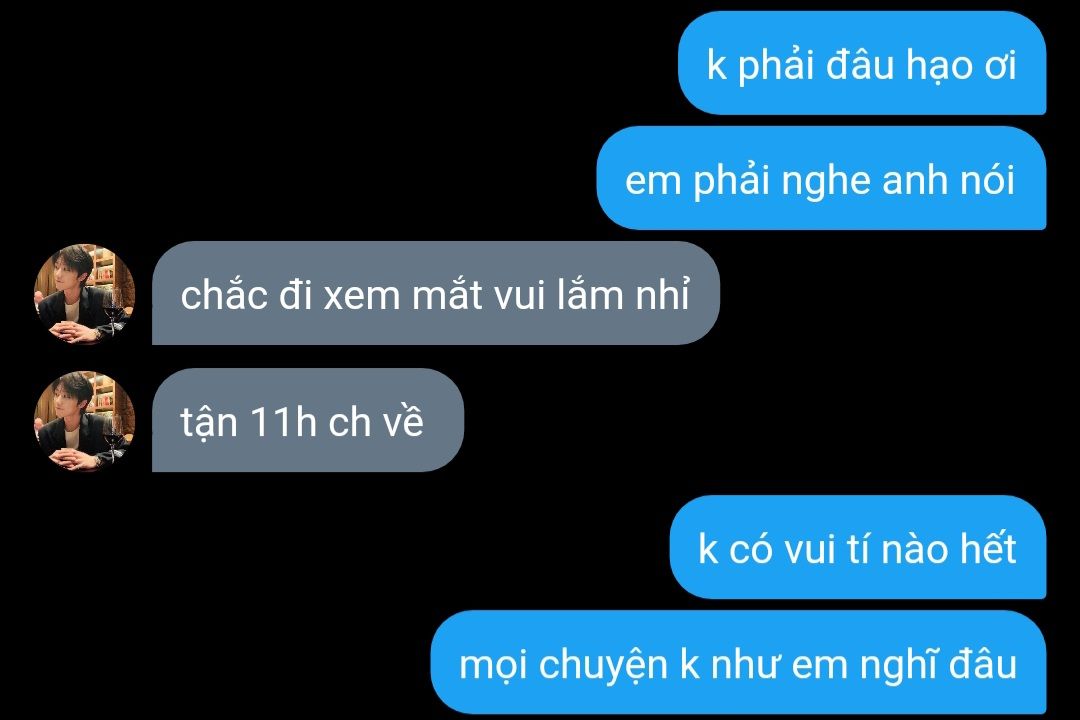Select the gray "chắc đi xem mắt vui lắm nhỉ" message
The width and height of the screenshot is (1080, 720).
[435, 294]
